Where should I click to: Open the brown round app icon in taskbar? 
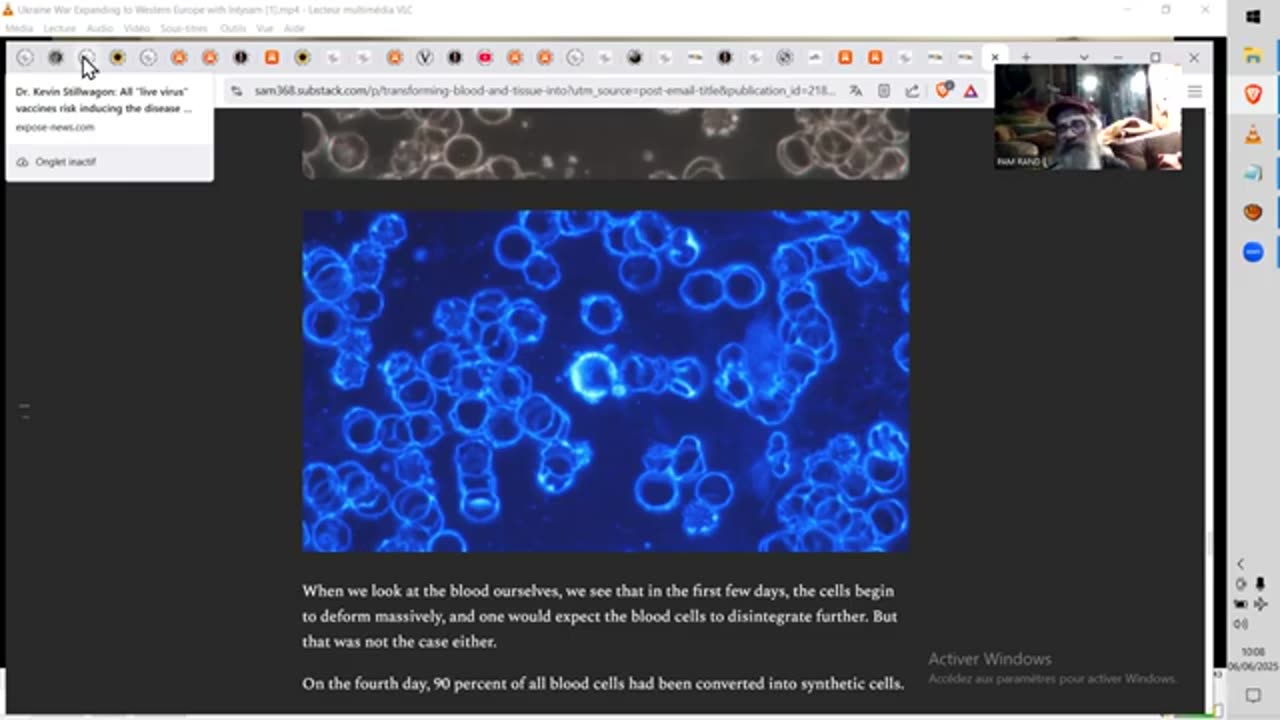tap(1253, 212)
